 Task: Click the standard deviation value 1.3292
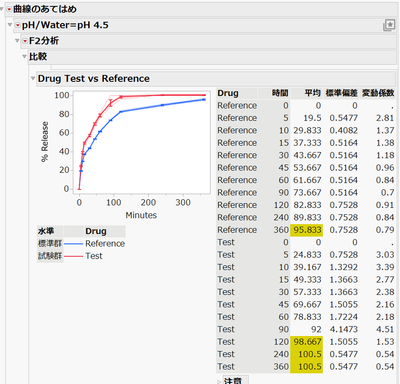[x=344, y=267]
